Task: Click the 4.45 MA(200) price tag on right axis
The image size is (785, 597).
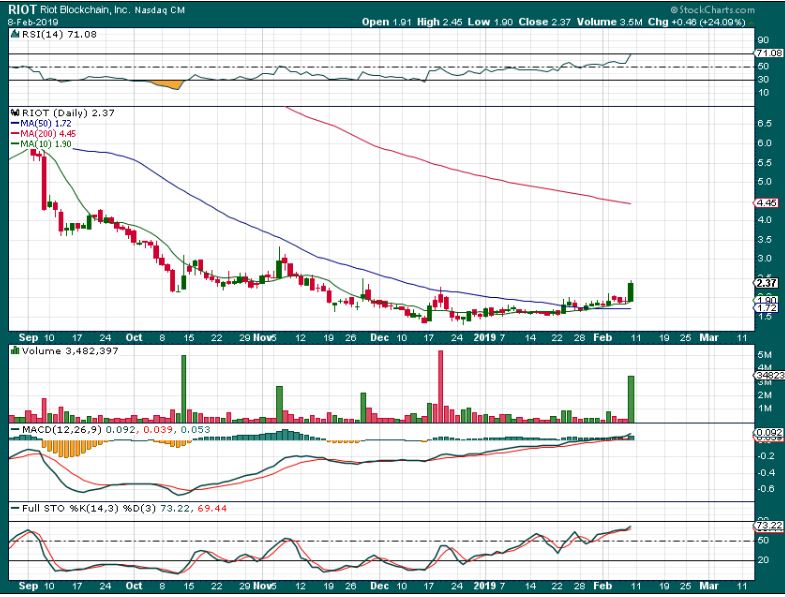Action: 766,203
